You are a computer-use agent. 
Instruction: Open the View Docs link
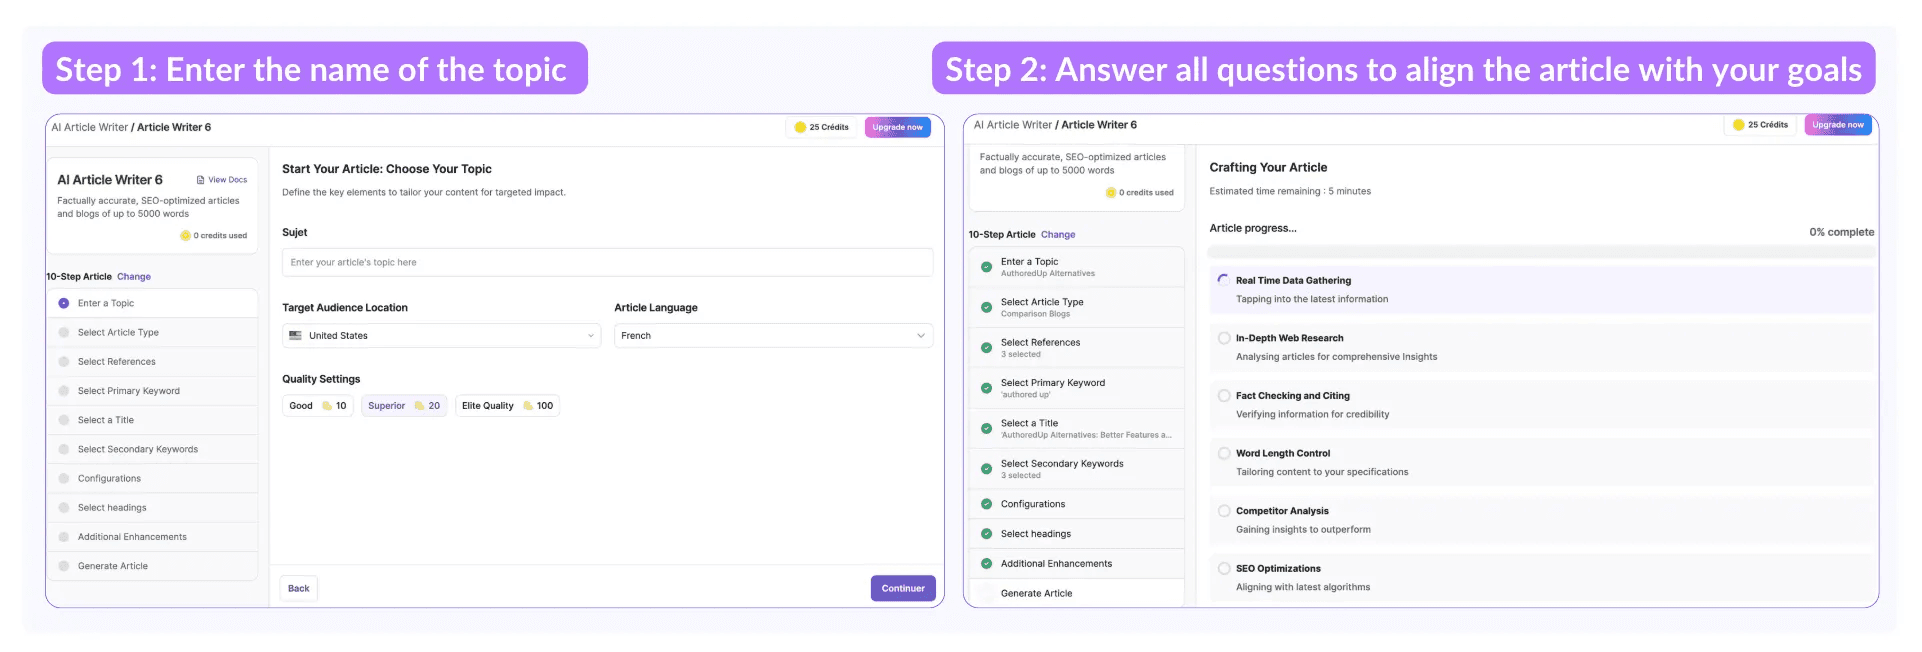[222, 180]
